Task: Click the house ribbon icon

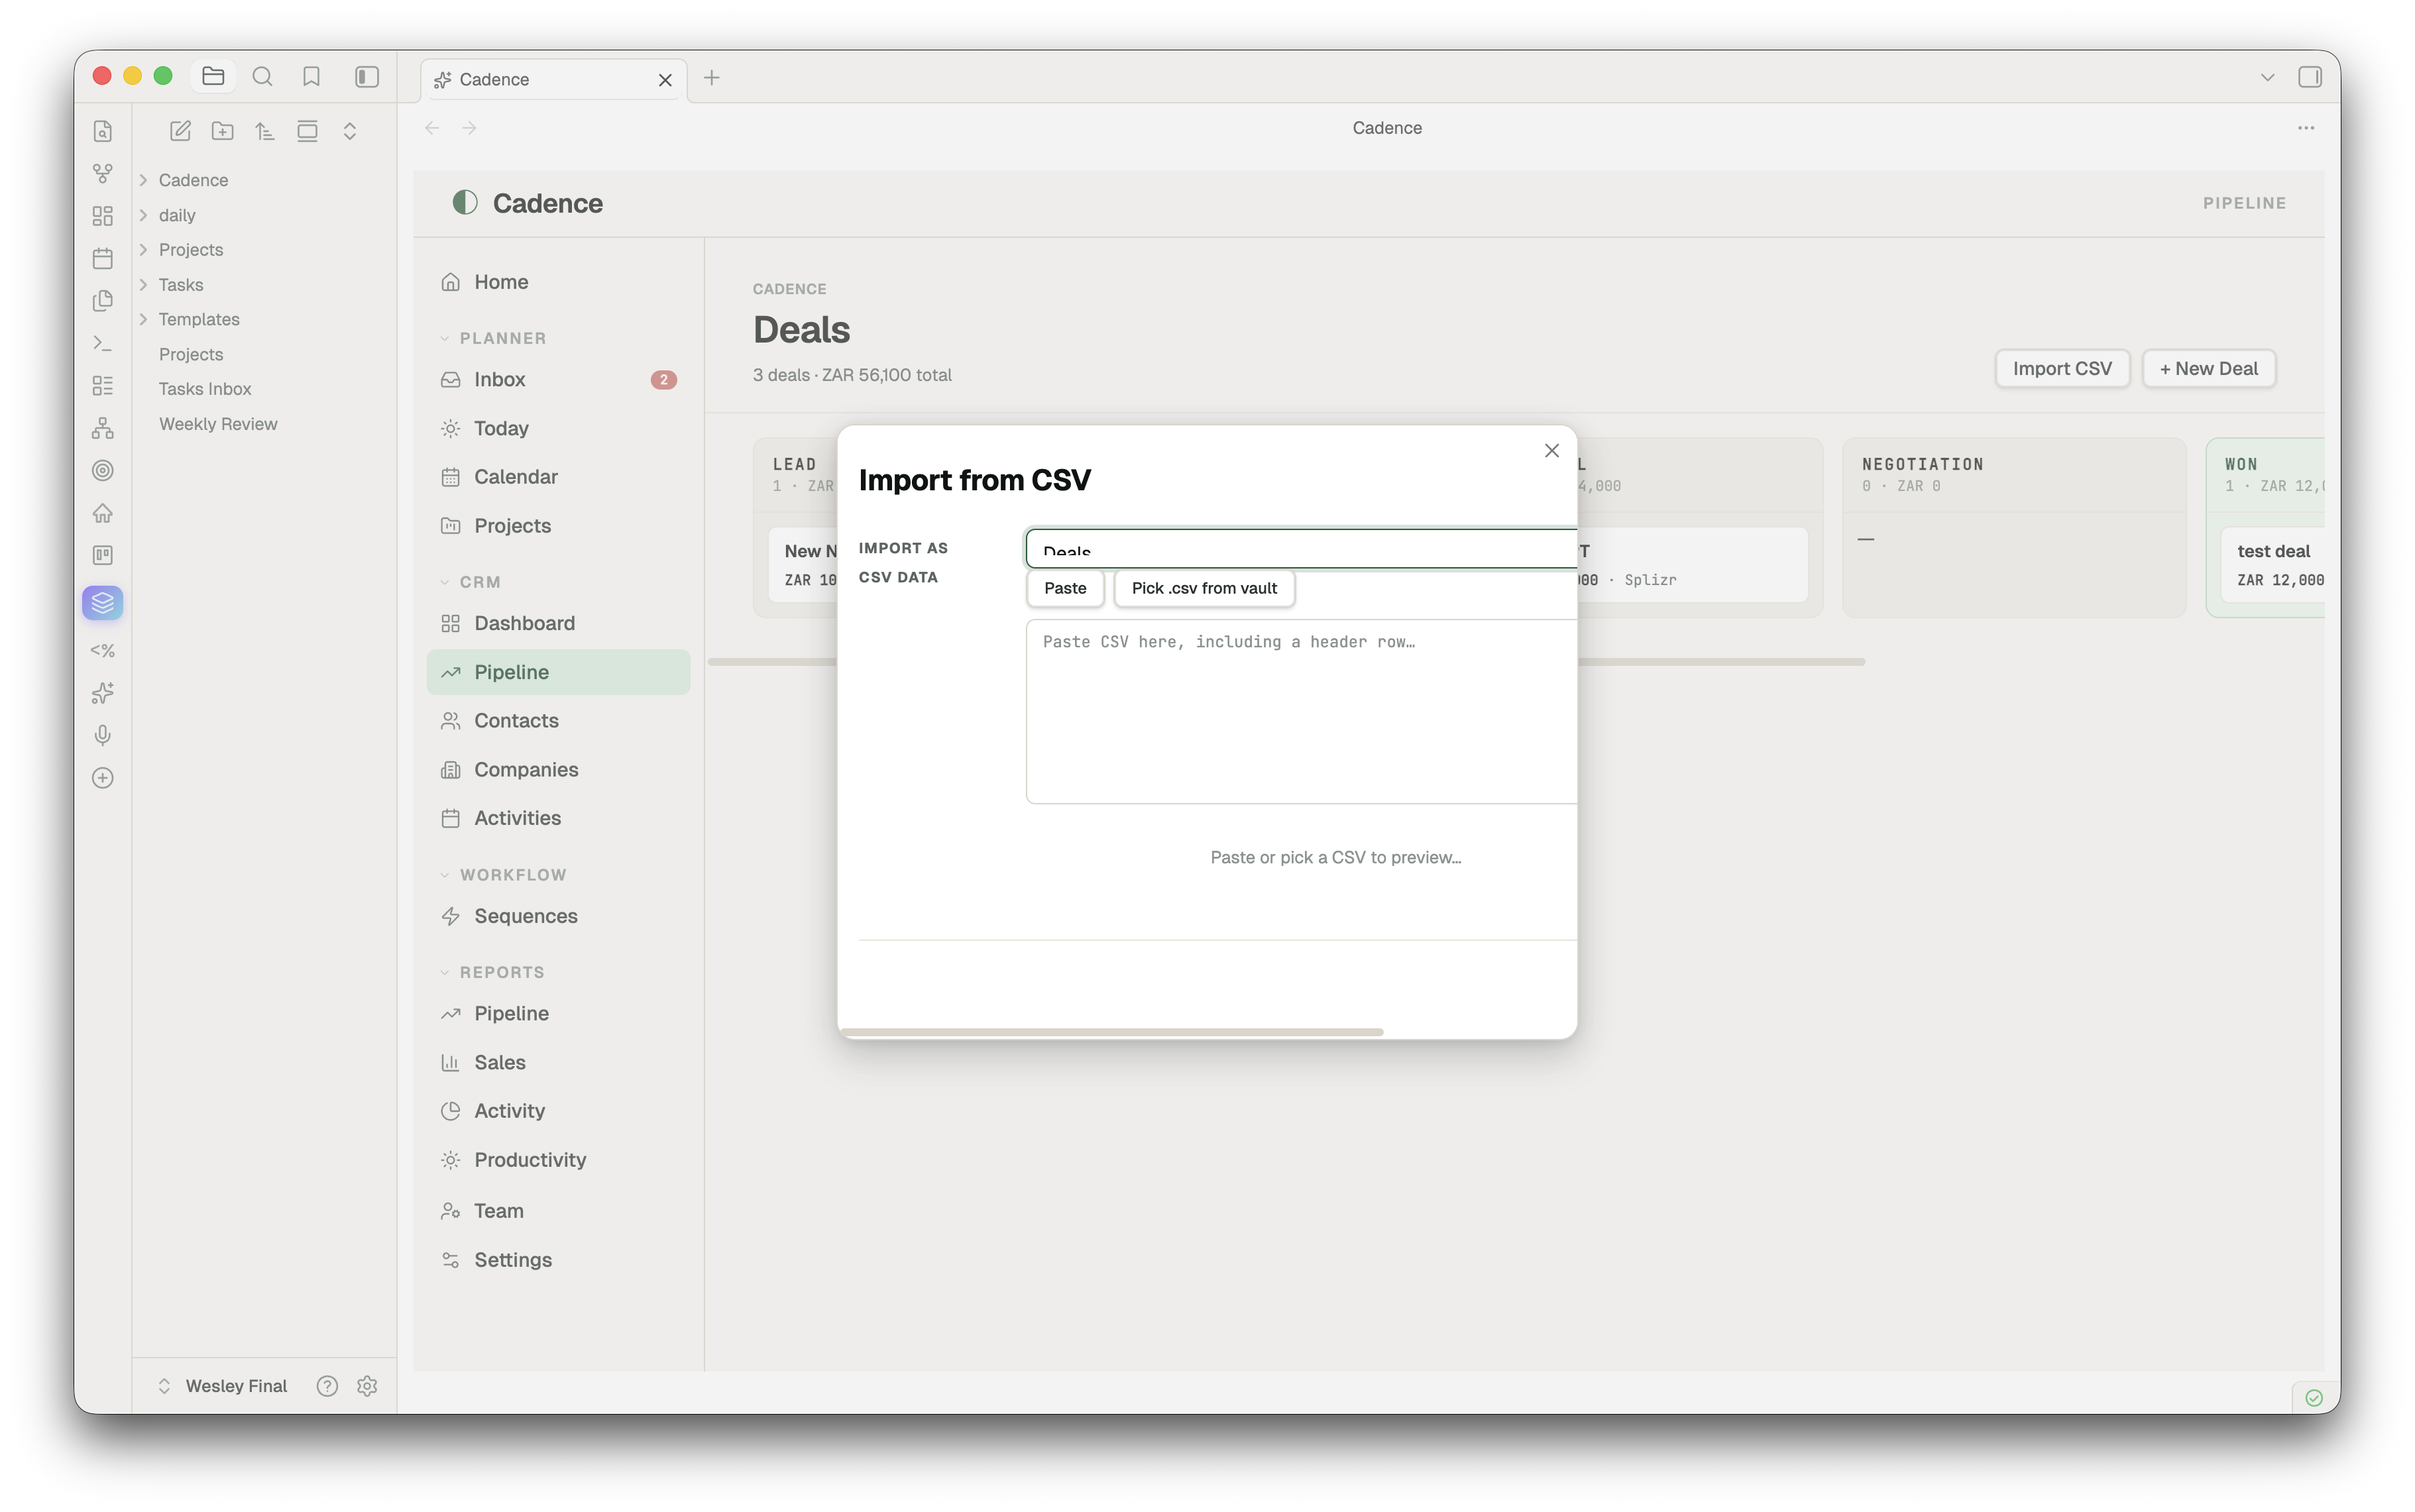Action: click(x=102, y=513)
